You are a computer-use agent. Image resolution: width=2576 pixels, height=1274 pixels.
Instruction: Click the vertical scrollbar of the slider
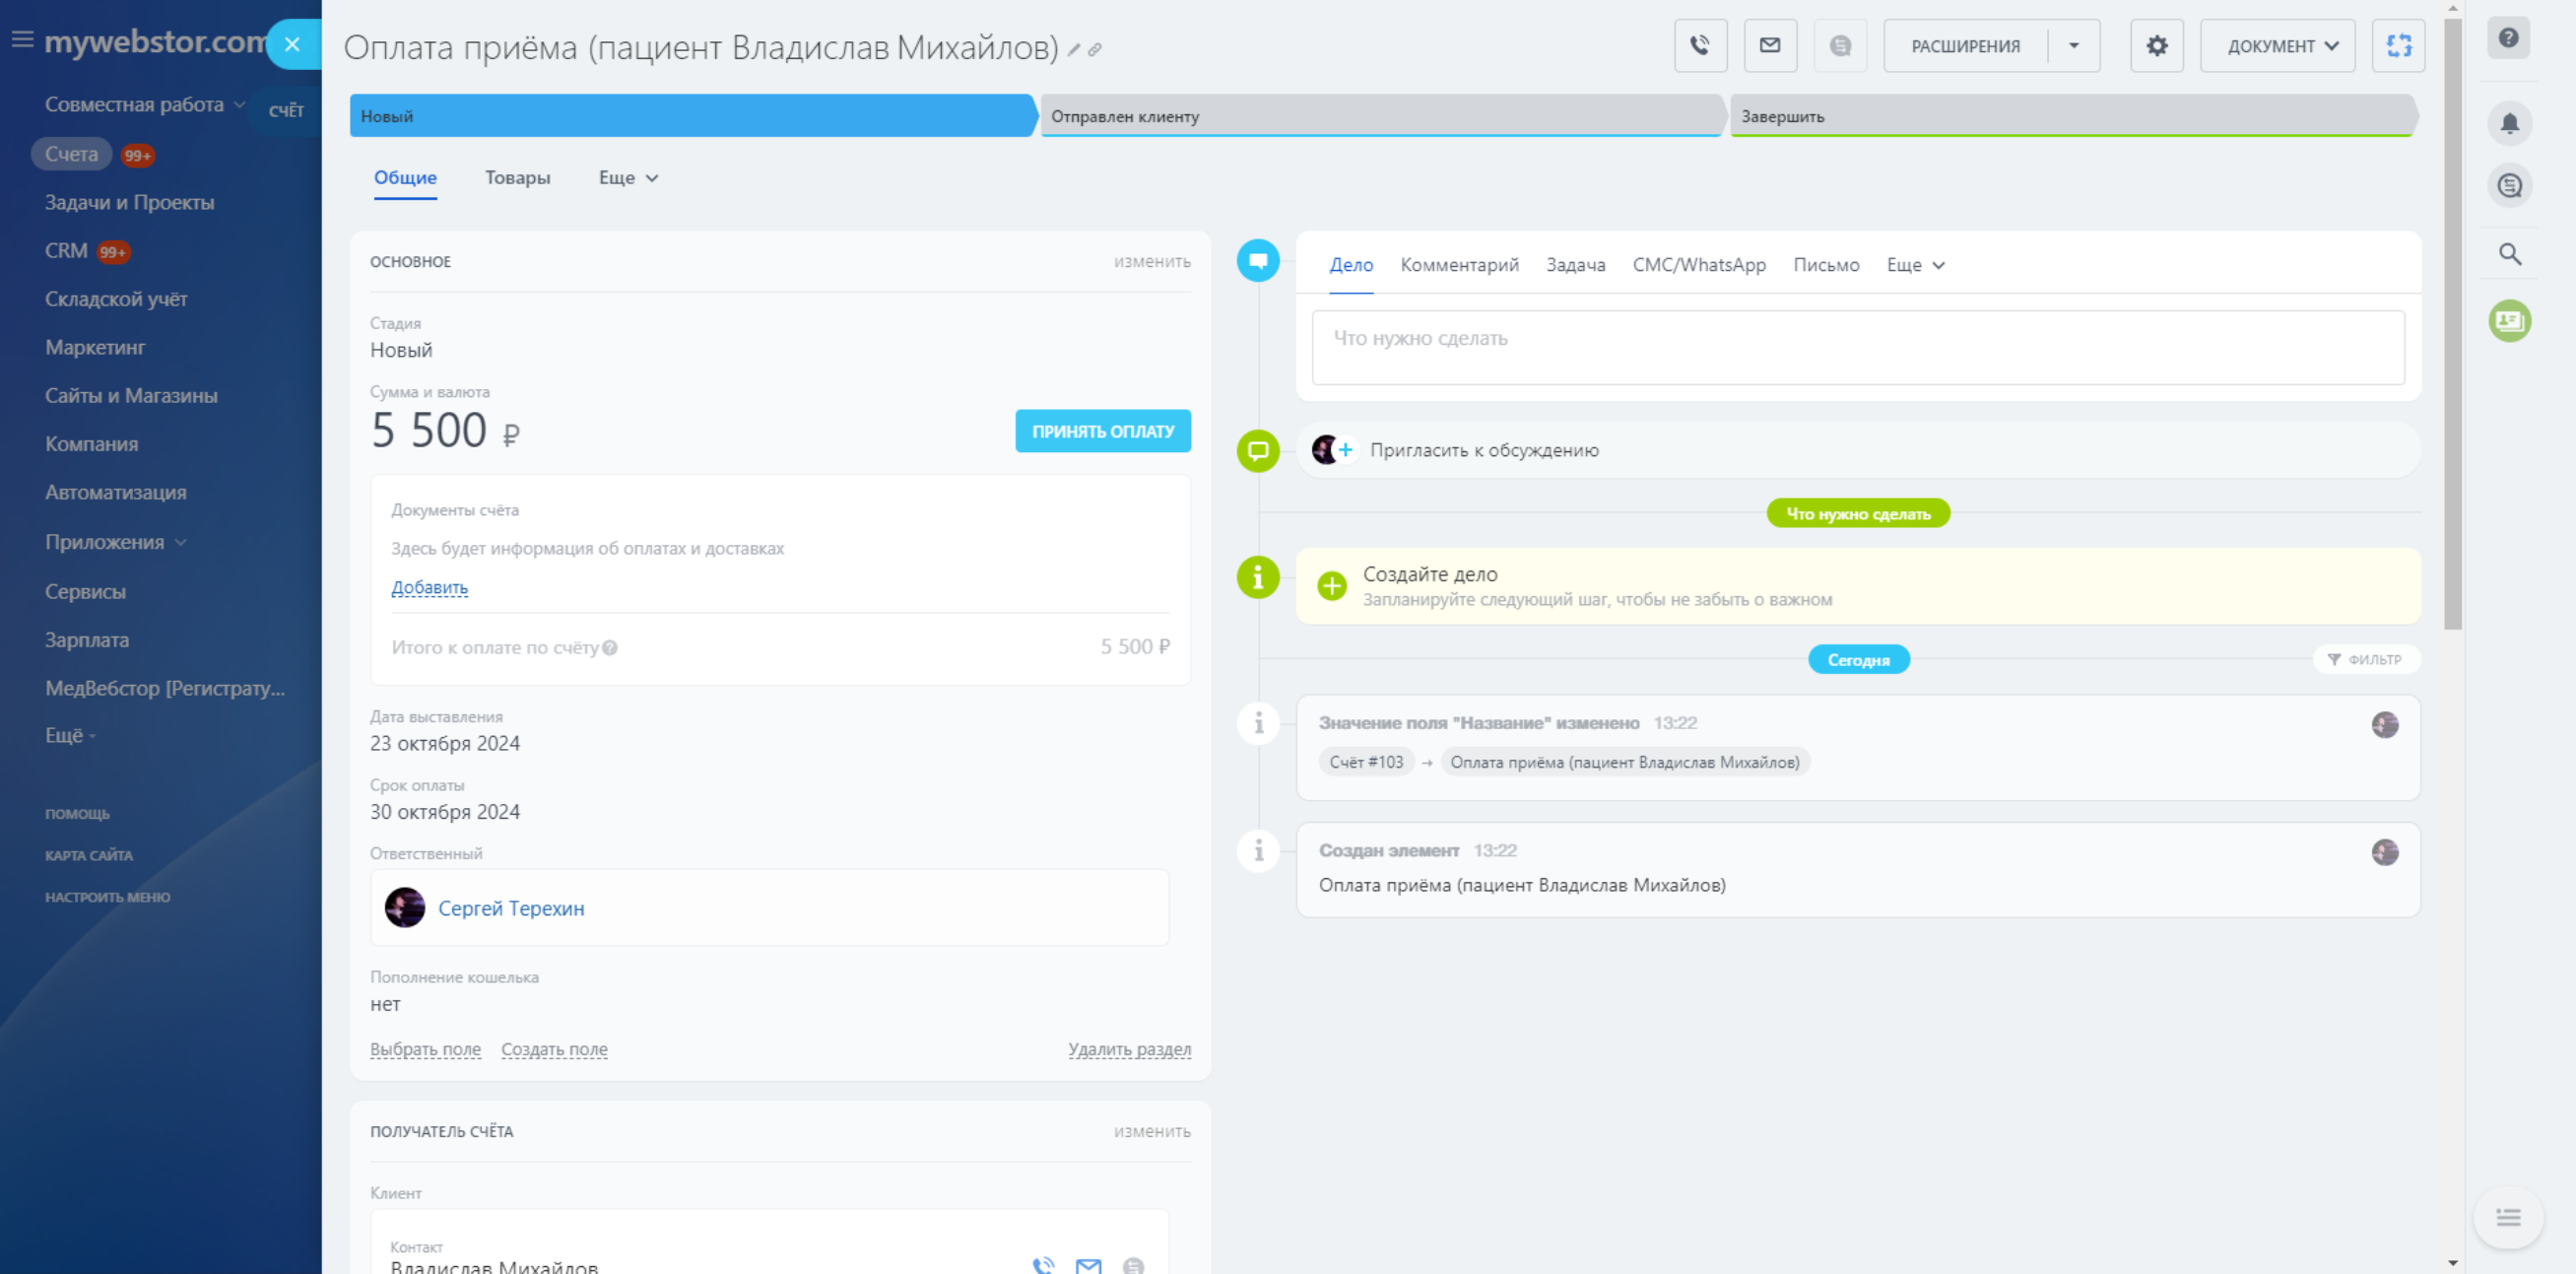point(2452,325)
